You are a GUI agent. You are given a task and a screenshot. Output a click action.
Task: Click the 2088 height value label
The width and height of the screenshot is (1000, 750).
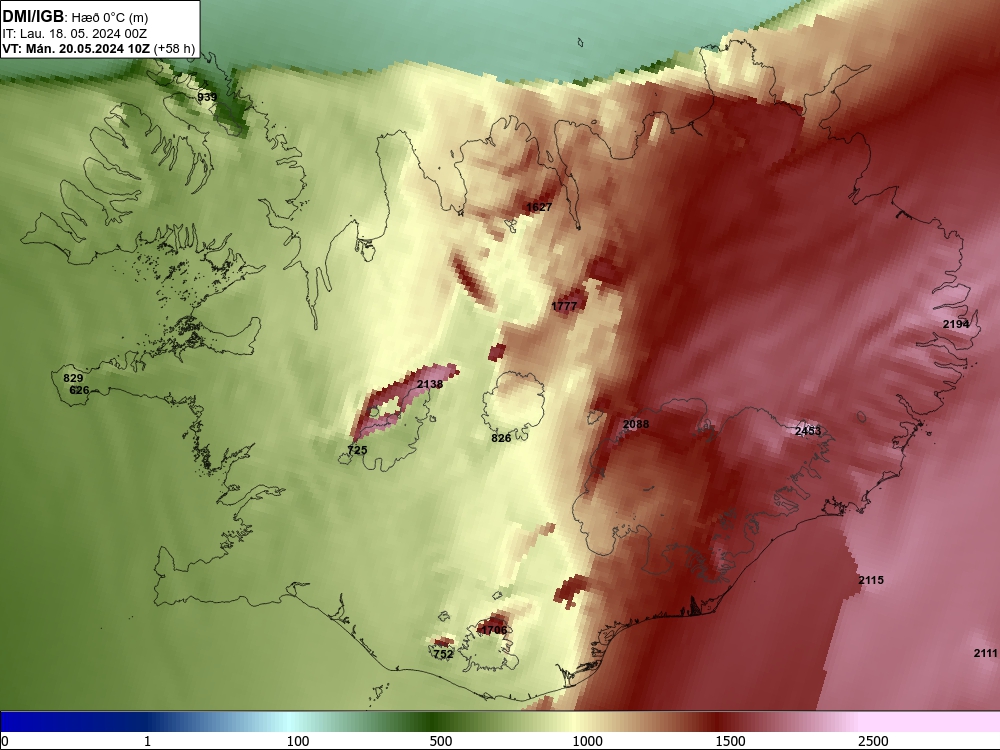636,424
